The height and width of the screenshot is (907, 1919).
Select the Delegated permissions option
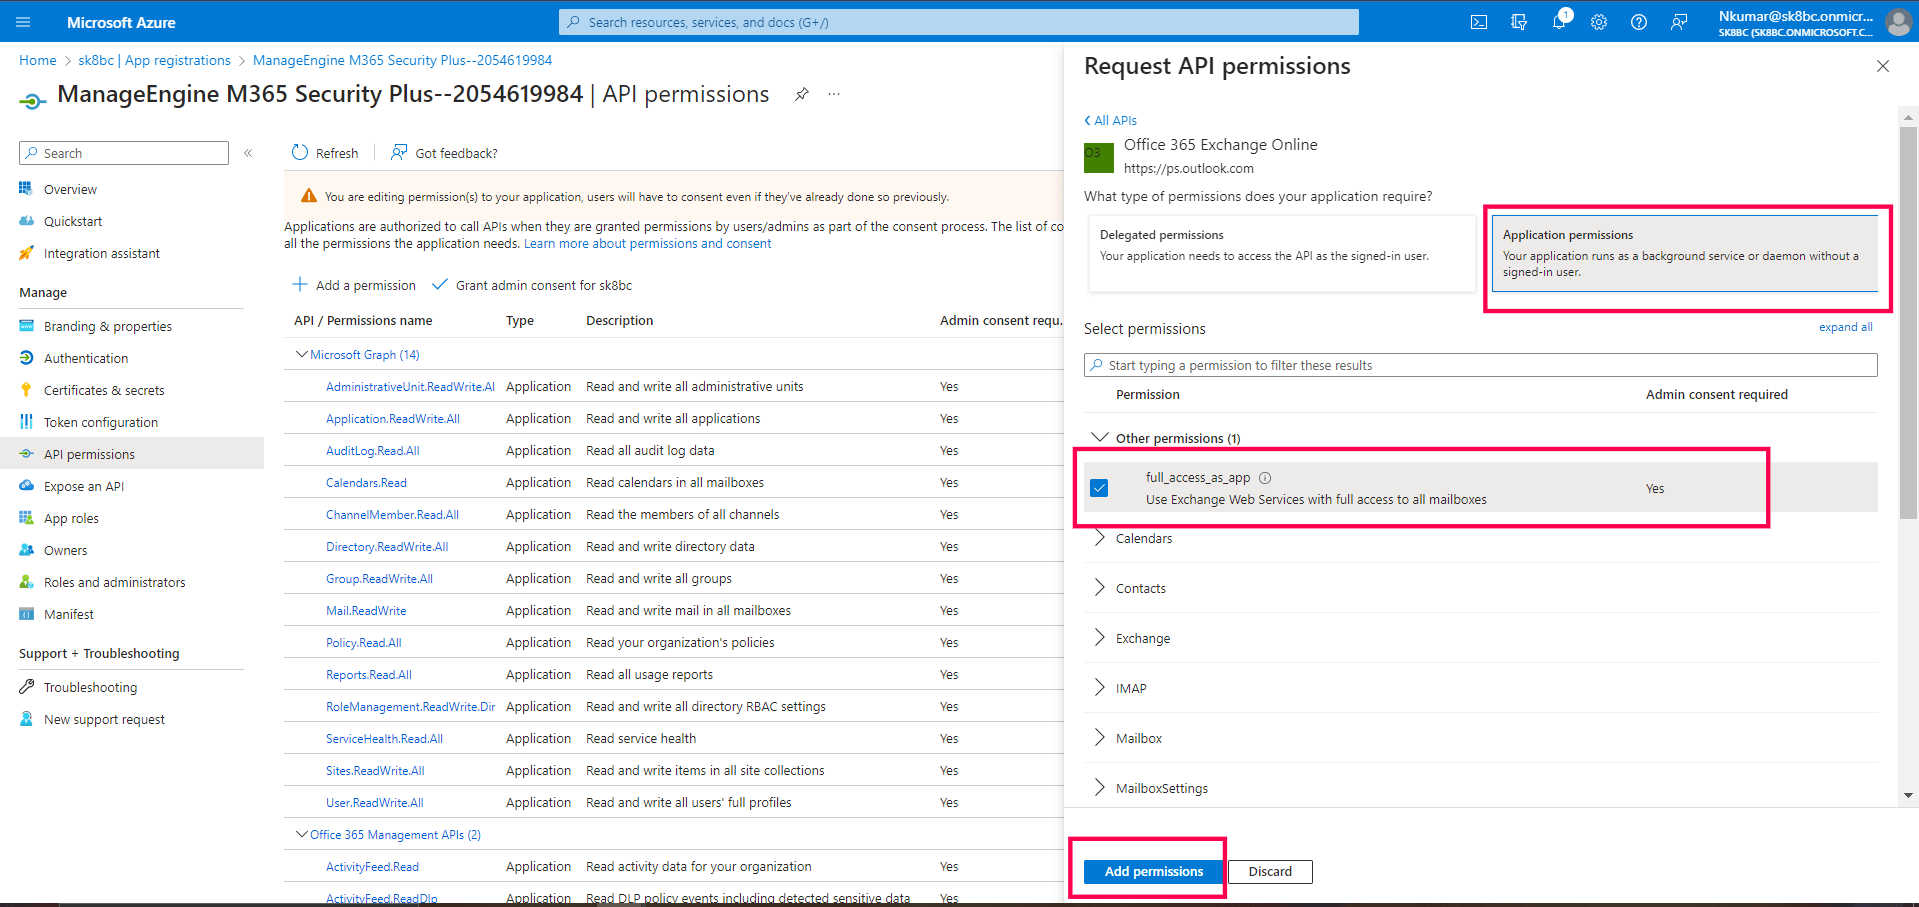tap(1281, 253)
